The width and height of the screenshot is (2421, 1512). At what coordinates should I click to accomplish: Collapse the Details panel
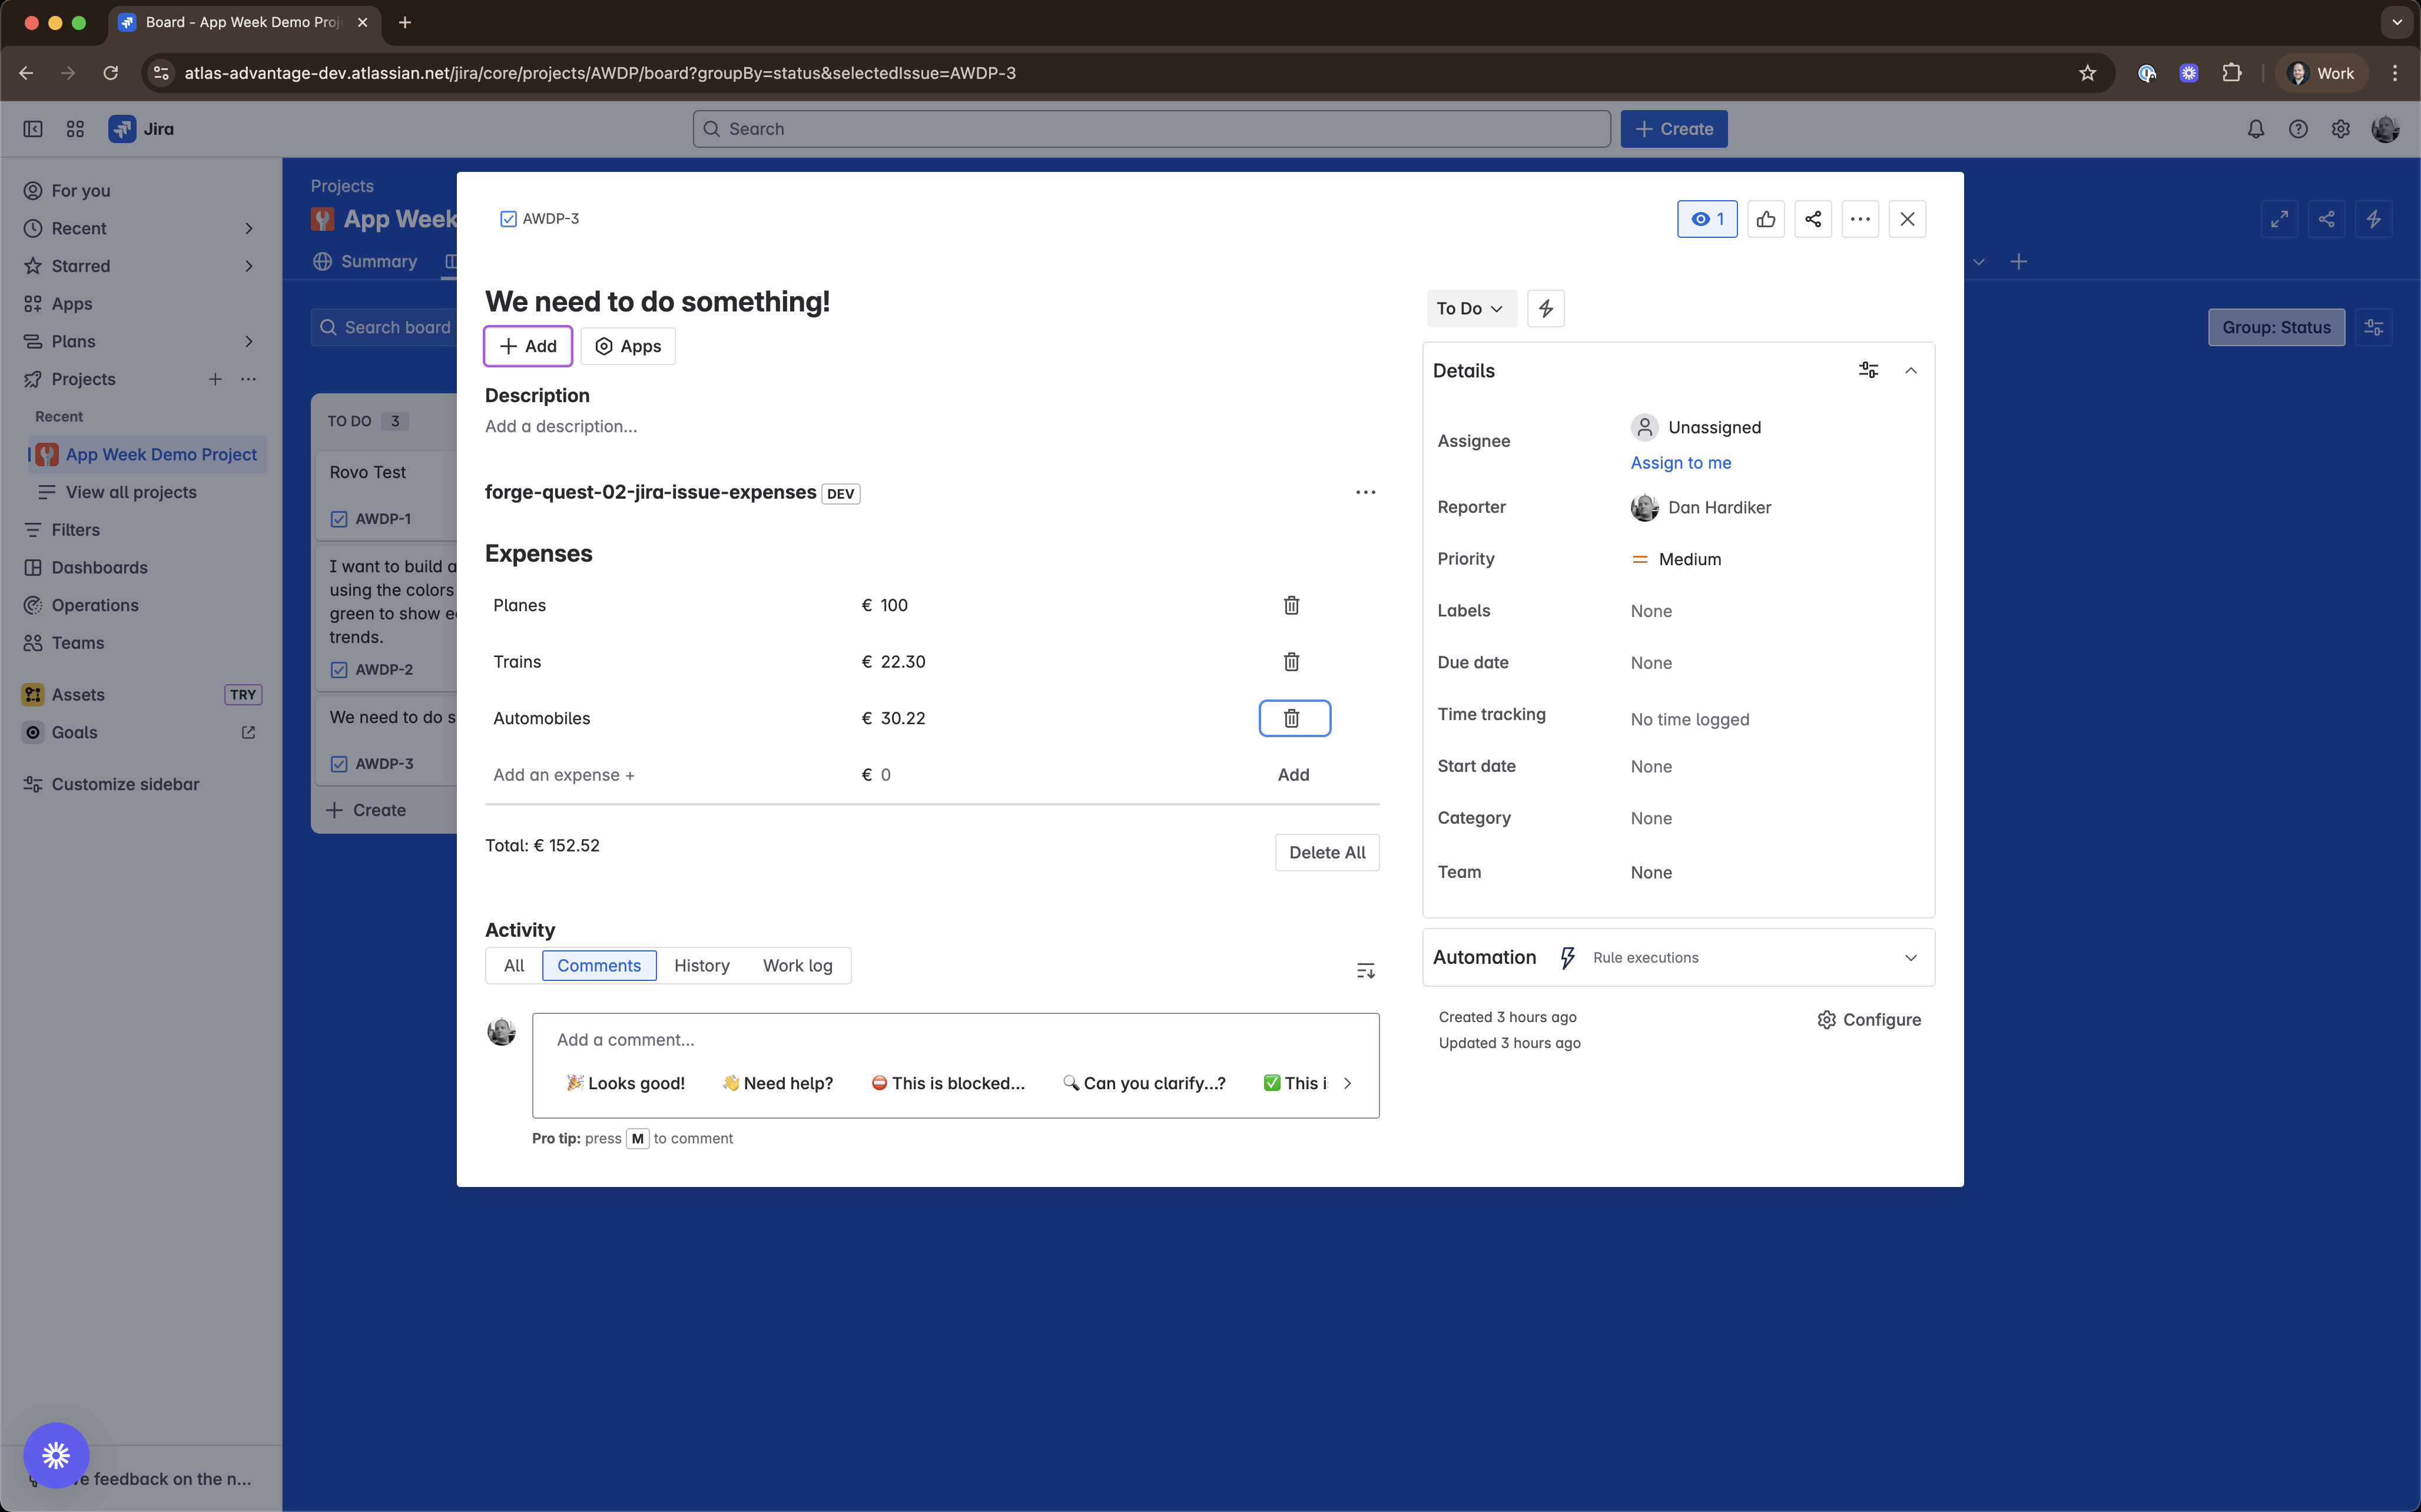(x=1911, y=370)
